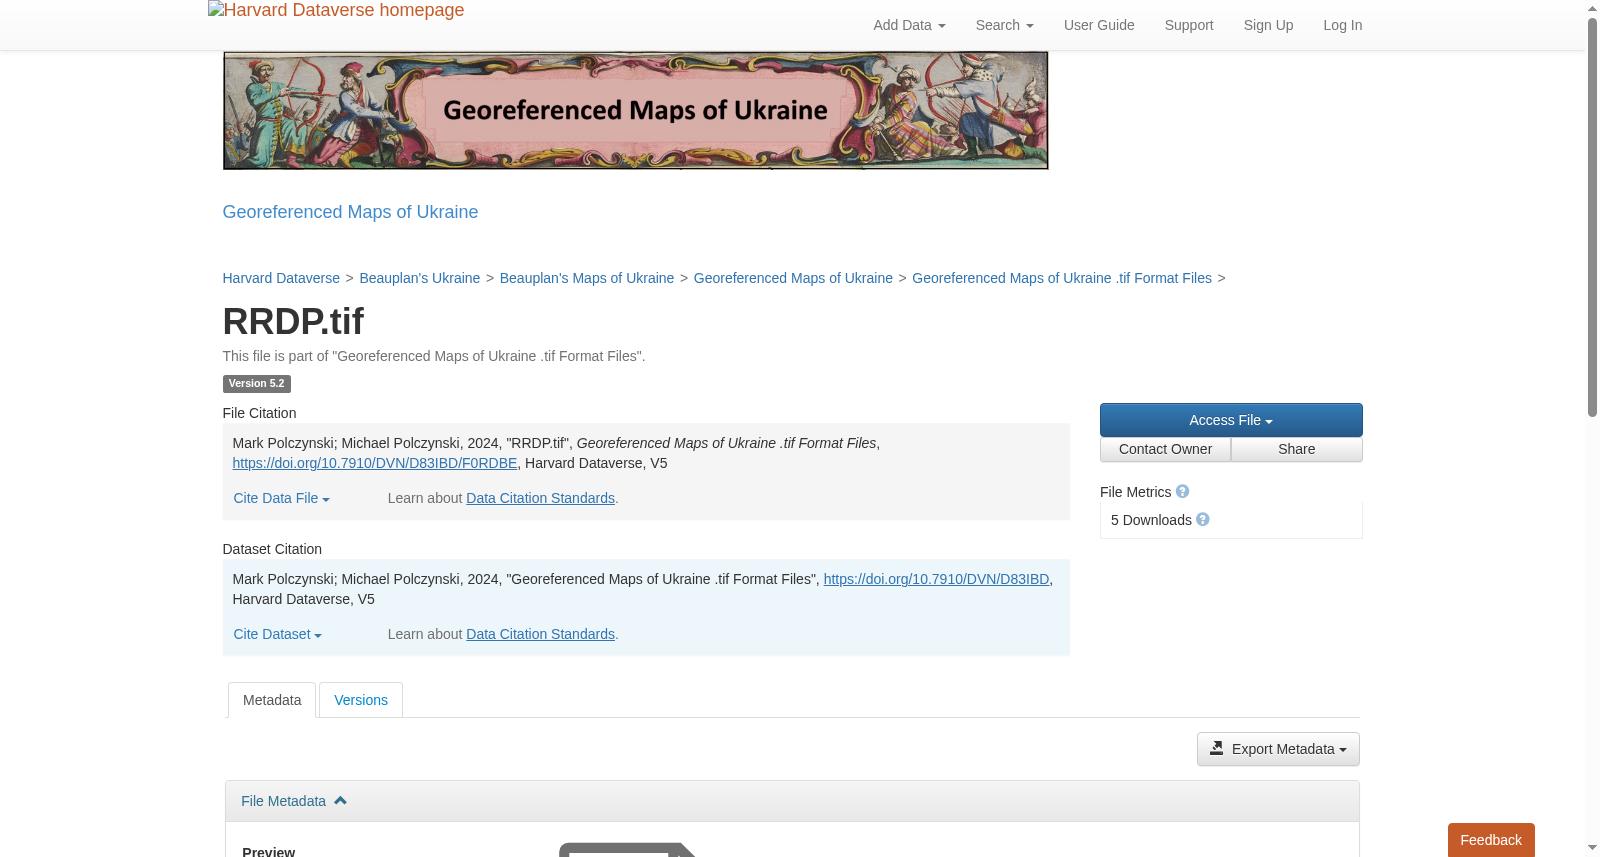Click the page vertical scrollbar thumb
This screenshot has width=1600, height=857.
coord(1592,216)
